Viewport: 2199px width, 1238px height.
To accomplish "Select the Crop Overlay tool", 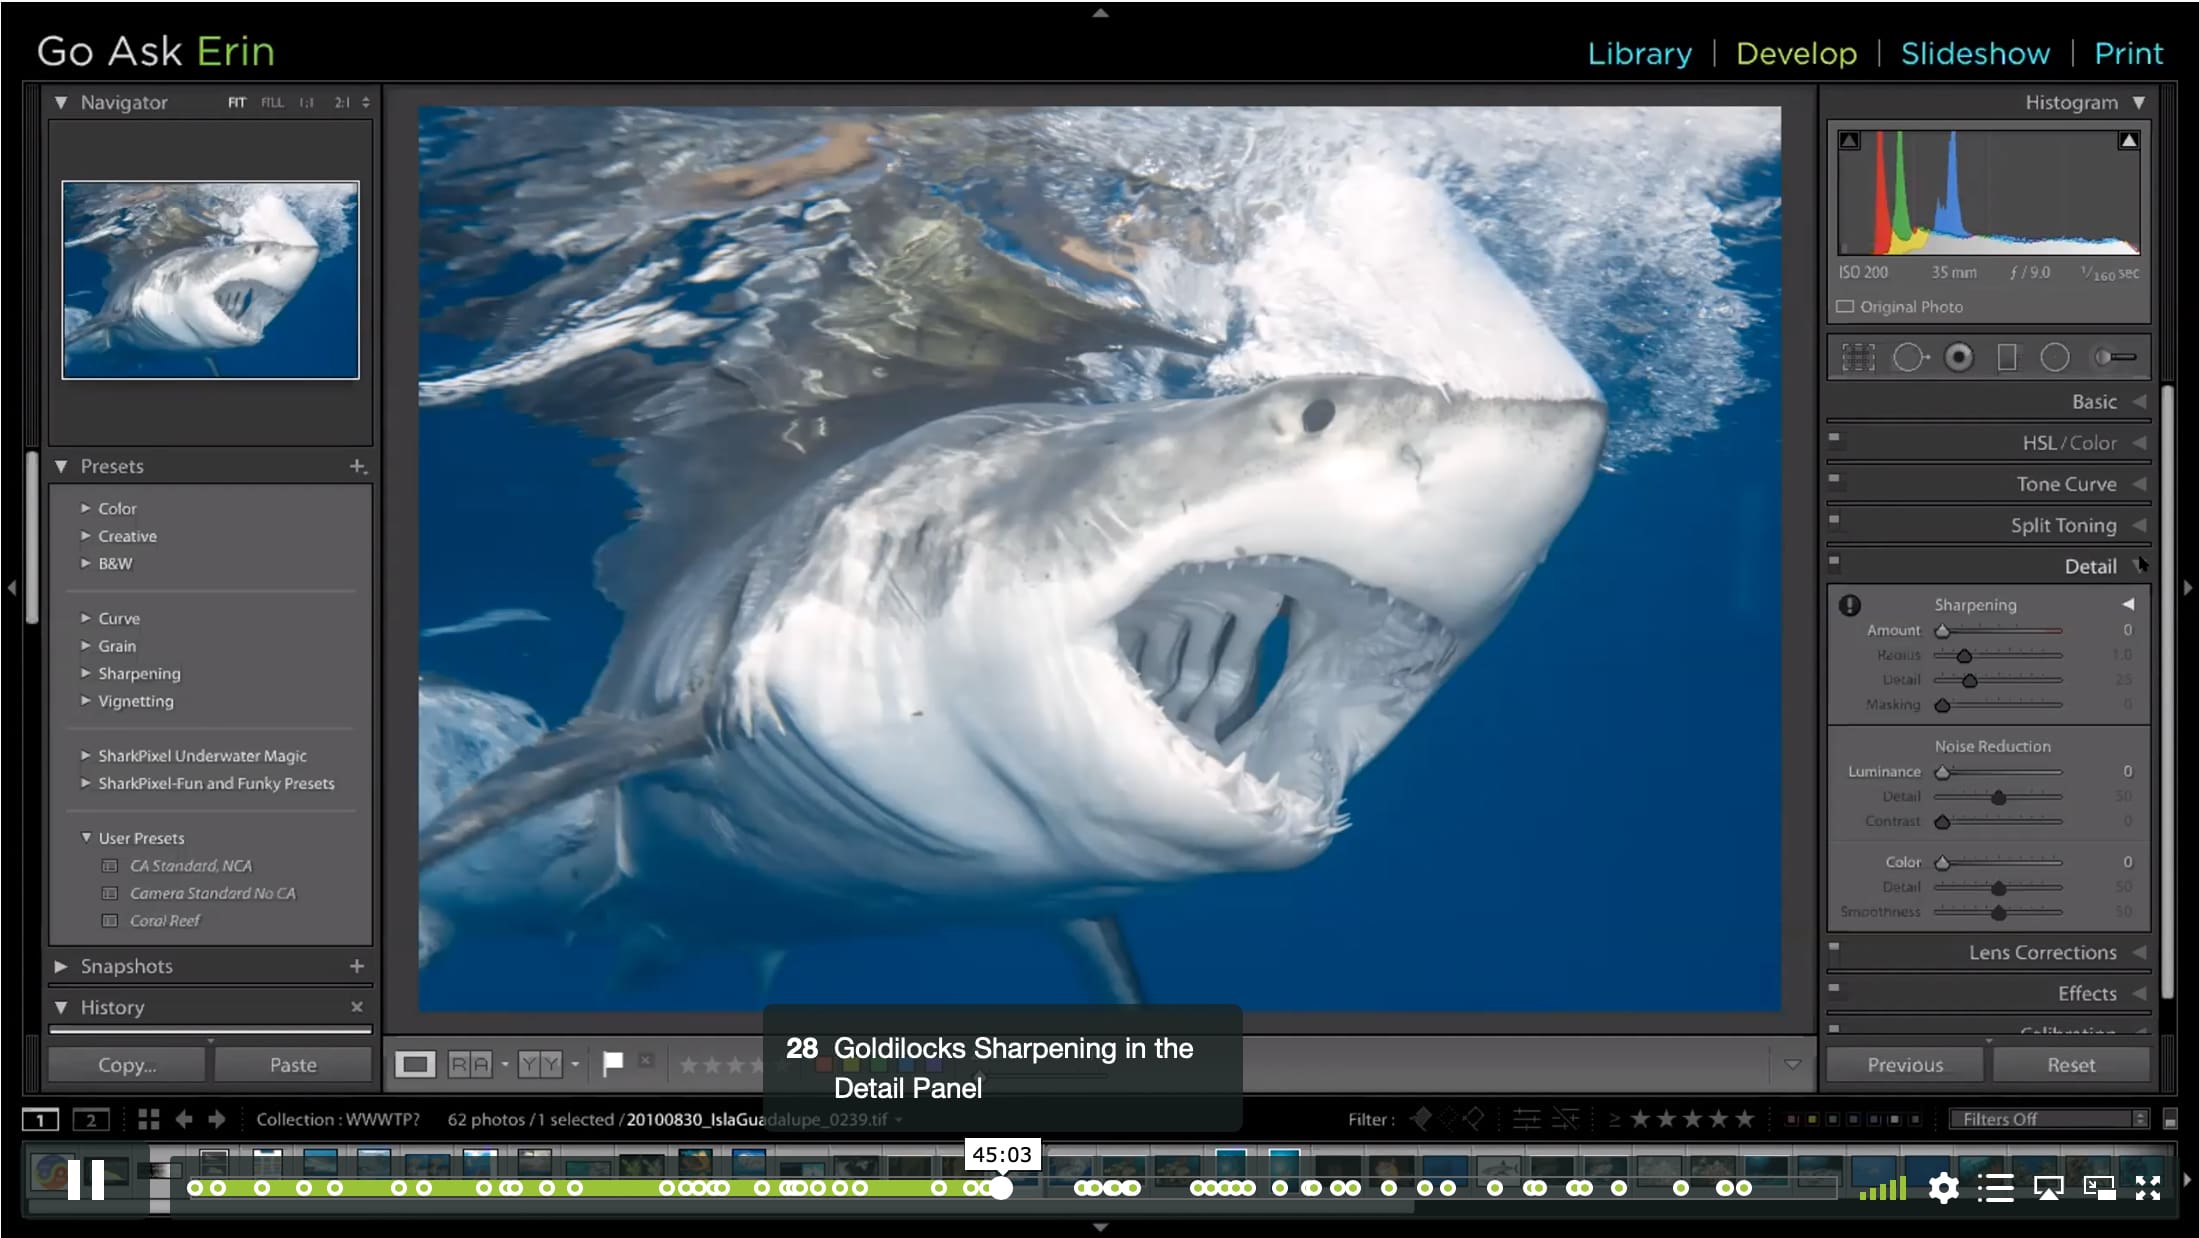I will (x=1858, y=357).
